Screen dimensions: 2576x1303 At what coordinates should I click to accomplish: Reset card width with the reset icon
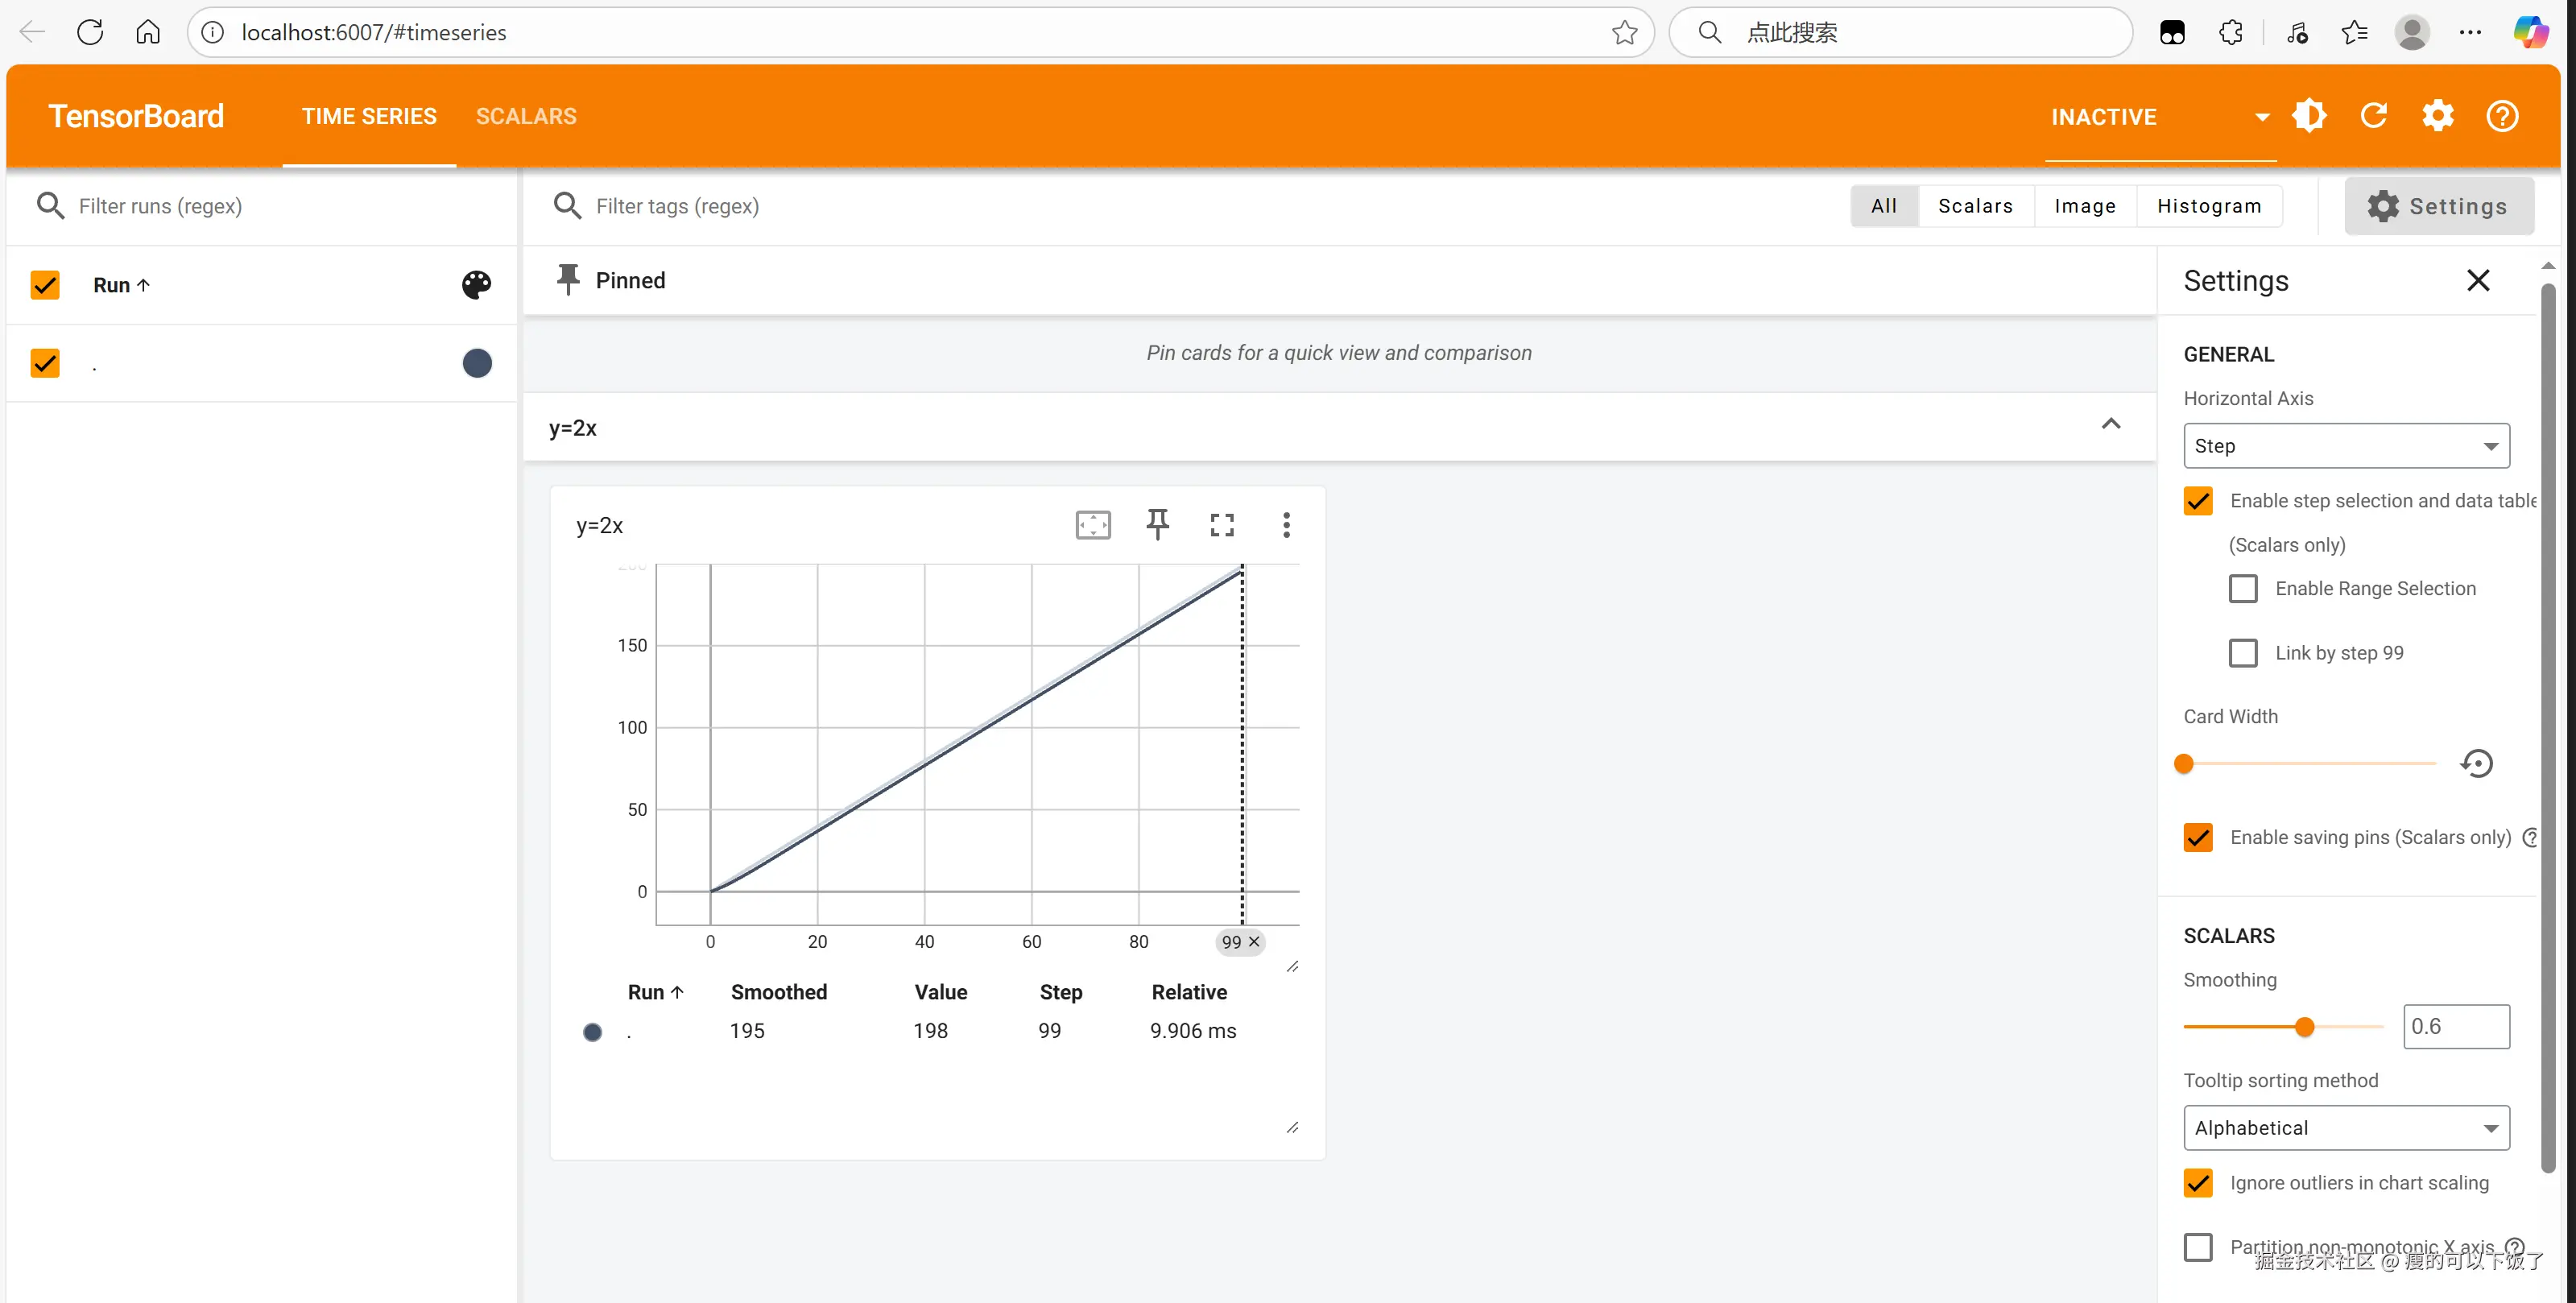pyautogui.click(x=2476, y=764)
